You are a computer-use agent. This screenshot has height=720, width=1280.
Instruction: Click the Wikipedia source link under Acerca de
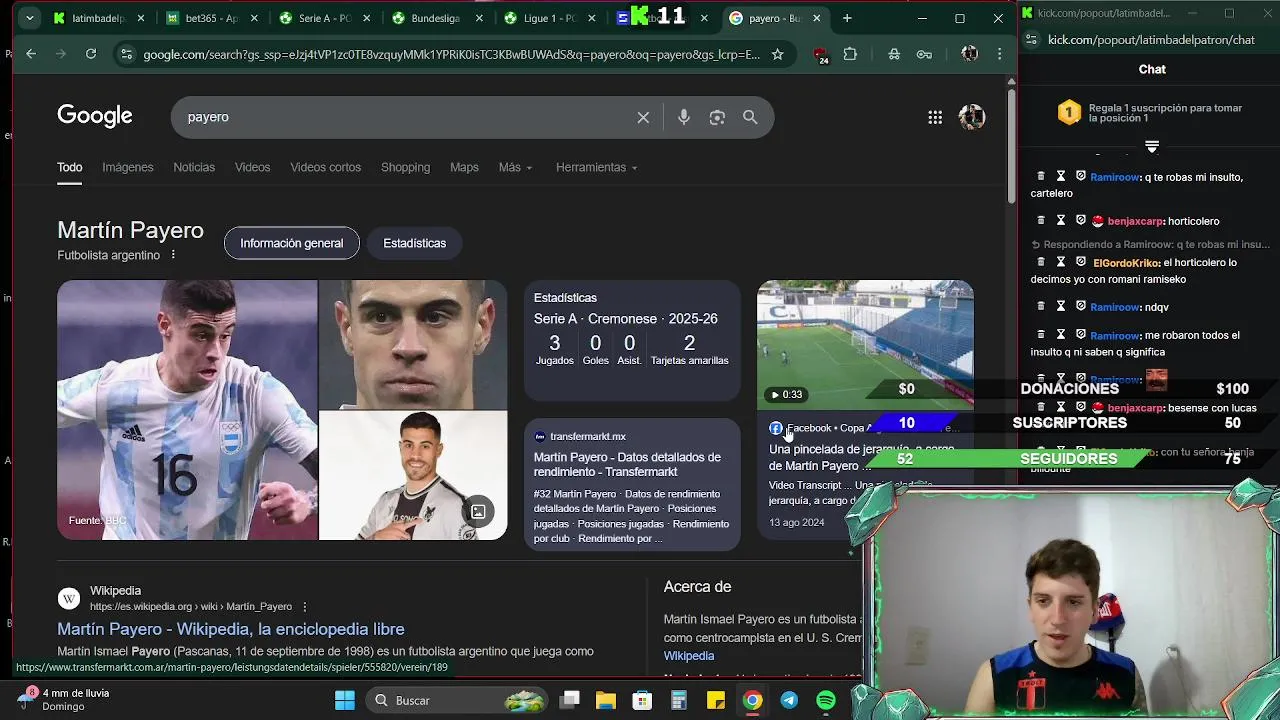click(x=689, y=656)
